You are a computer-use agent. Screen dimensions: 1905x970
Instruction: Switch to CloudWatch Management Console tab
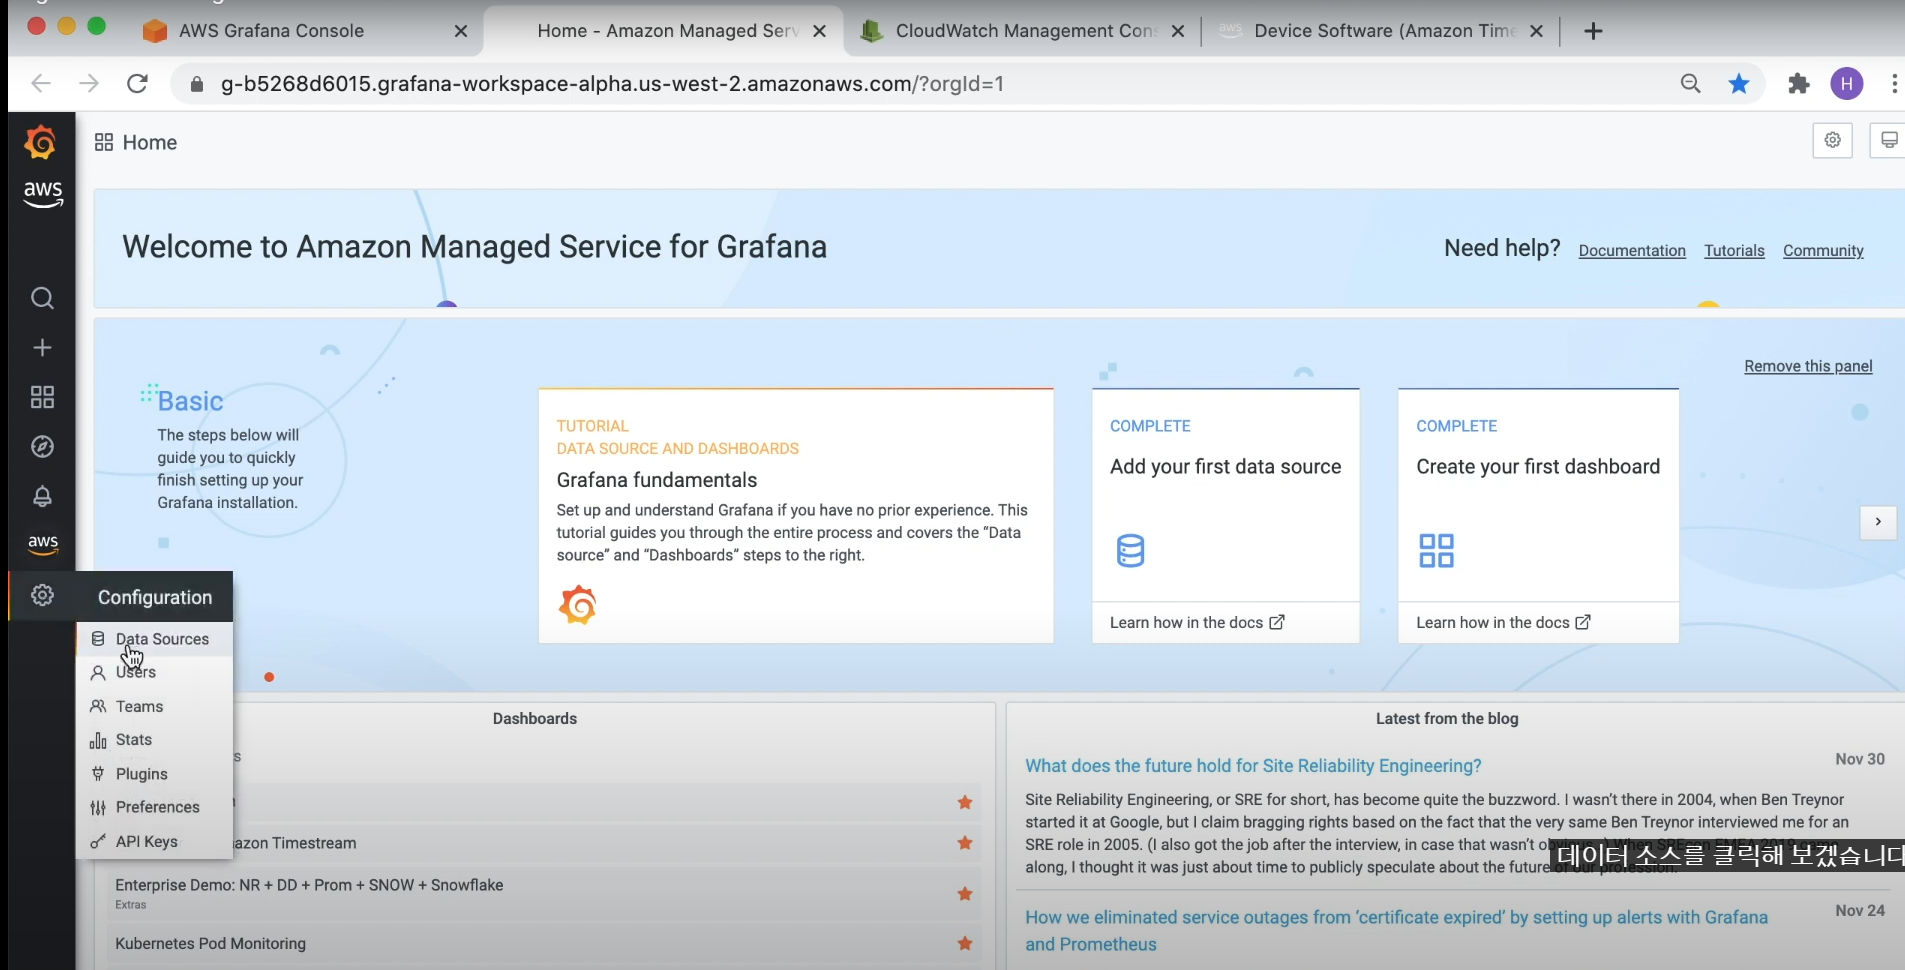click(1026, 31)
